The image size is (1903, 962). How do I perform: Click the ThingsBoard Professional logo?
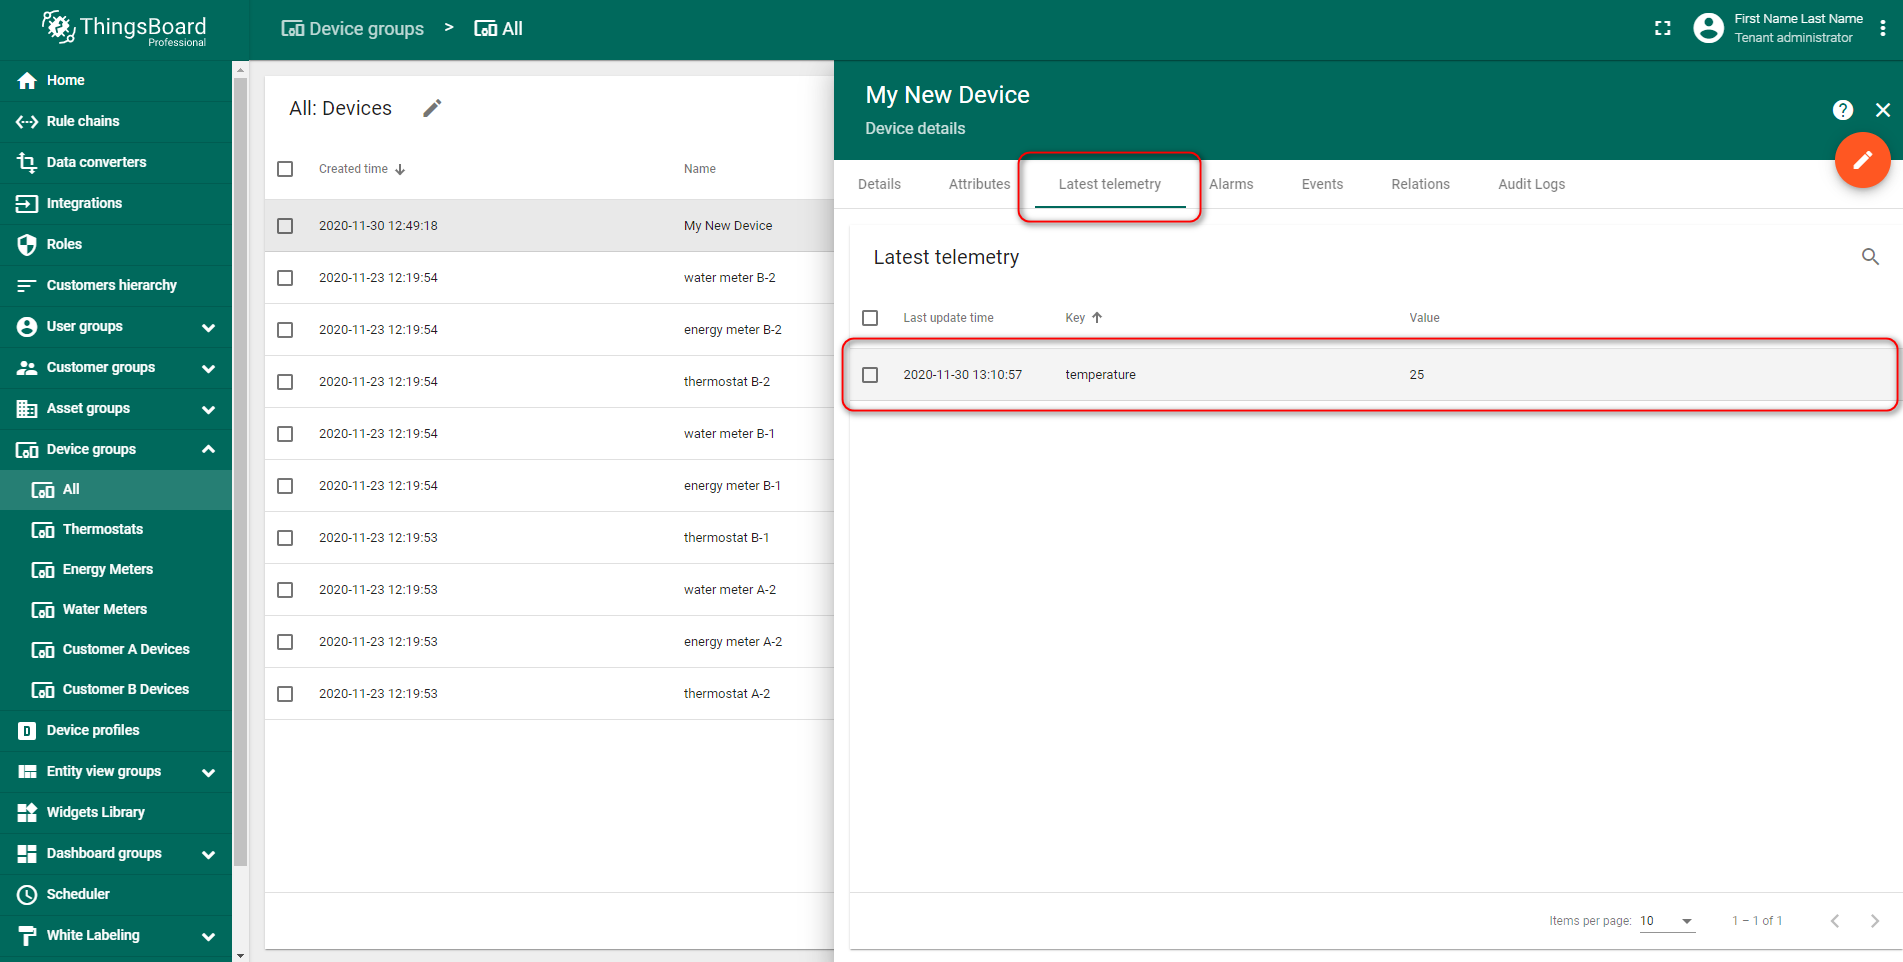(124, 29)
